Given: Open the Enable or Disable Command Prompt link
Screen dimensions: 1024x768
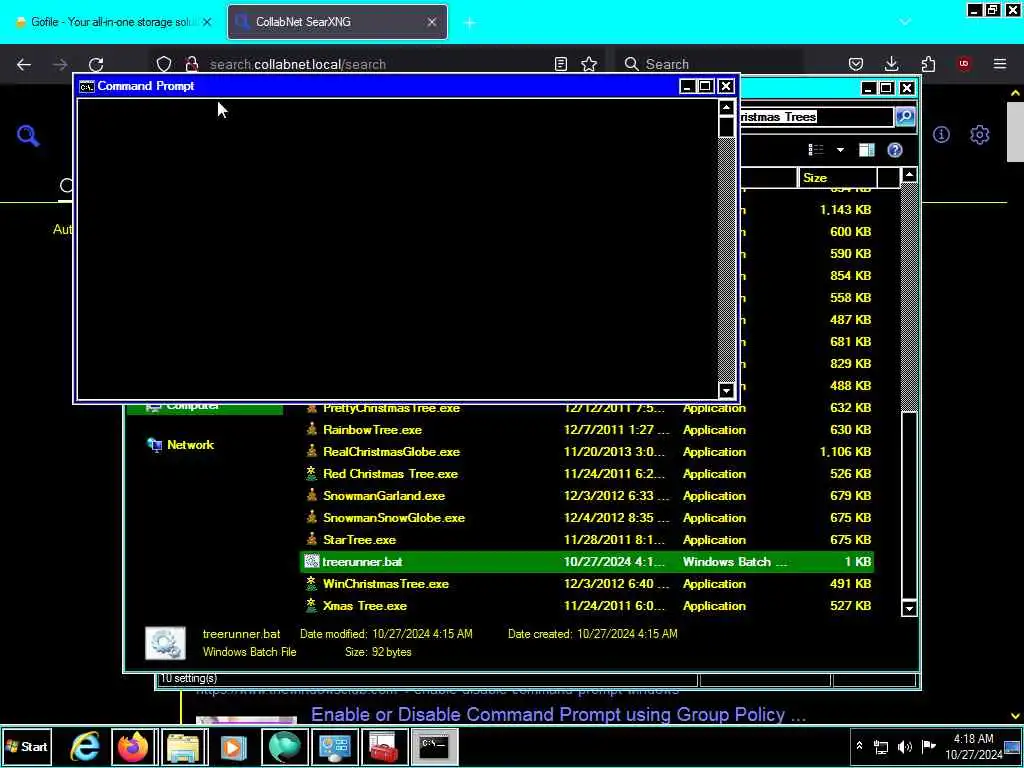Looking at the screenshot, I should 558,714.
